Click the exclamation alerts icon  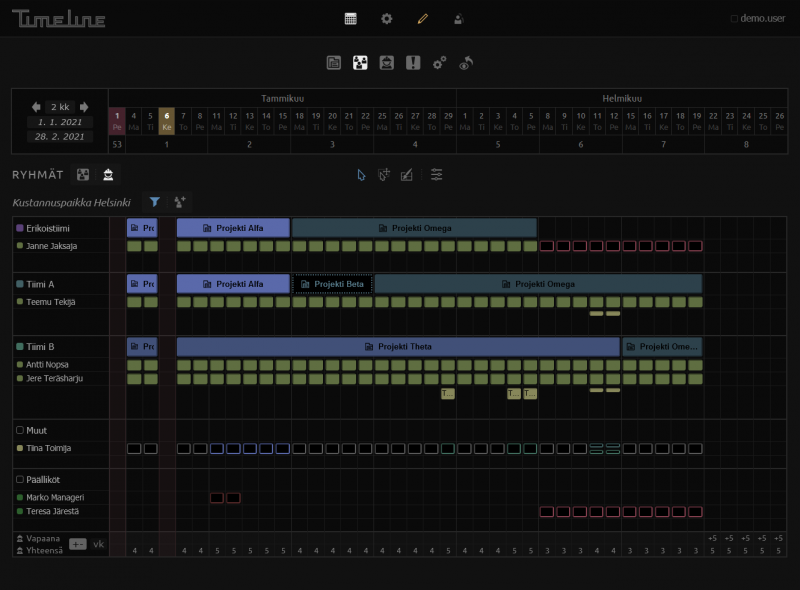click(x=413, y=63)
